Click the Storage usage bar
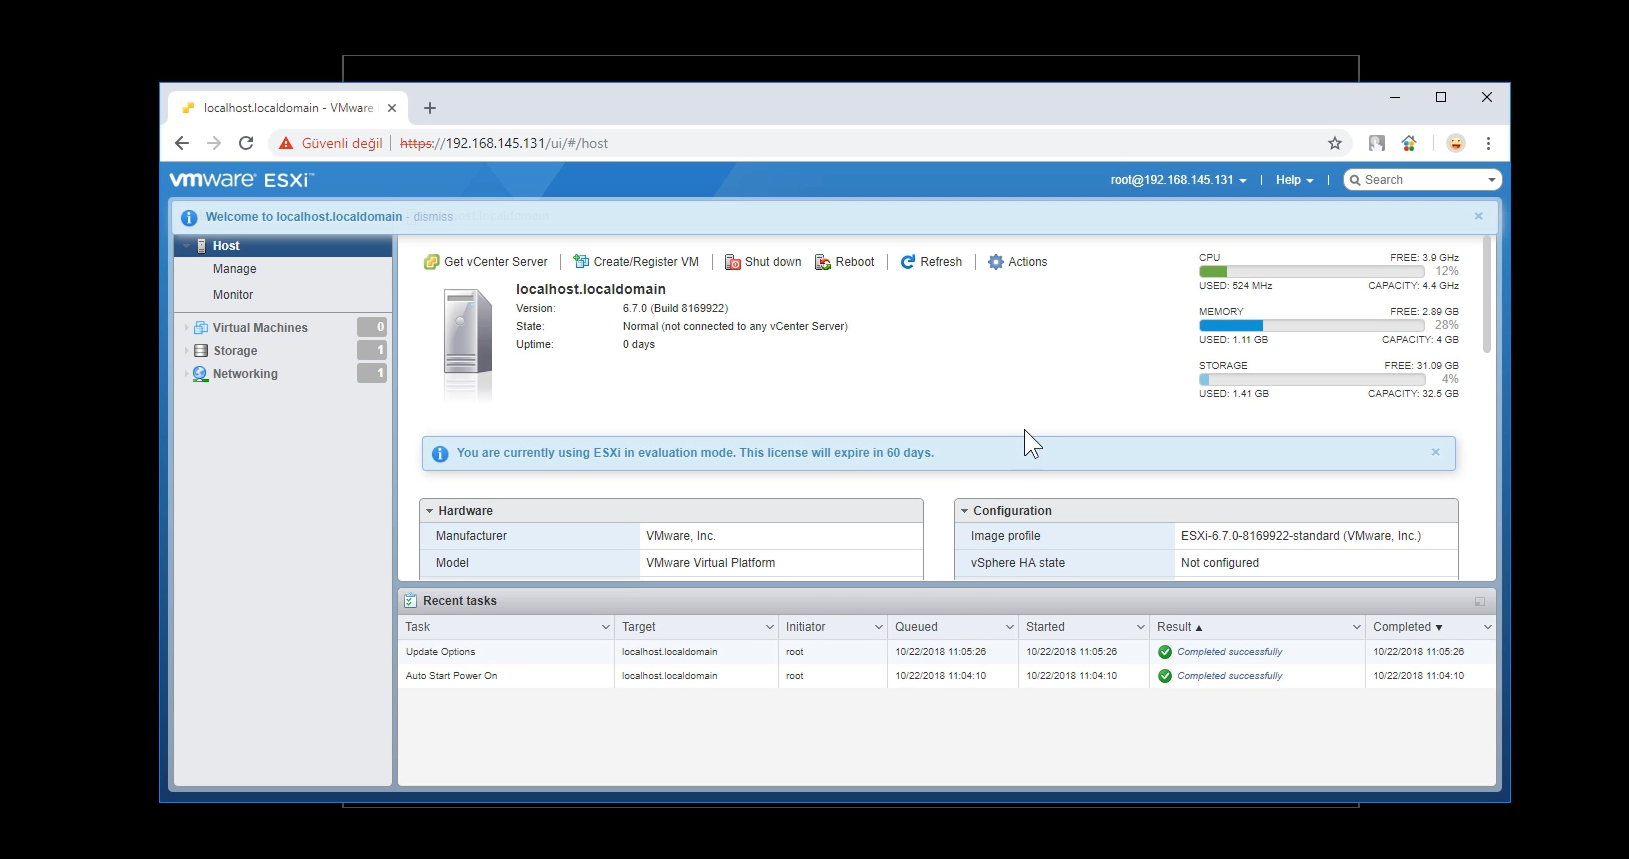Viewport: 1629px width, 859px height. pos(1311,379)
